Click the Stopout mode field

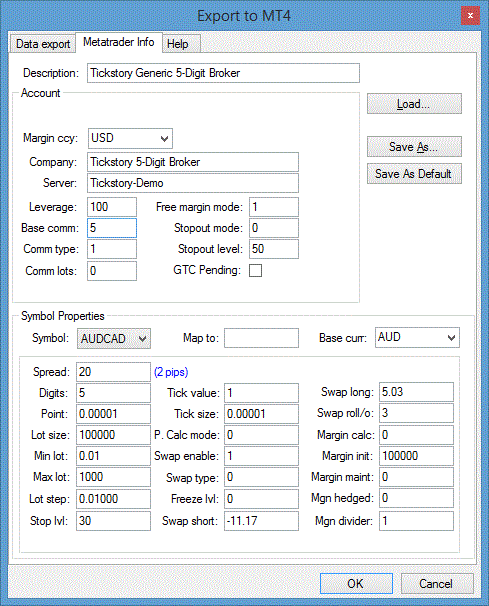pos(274,228)
